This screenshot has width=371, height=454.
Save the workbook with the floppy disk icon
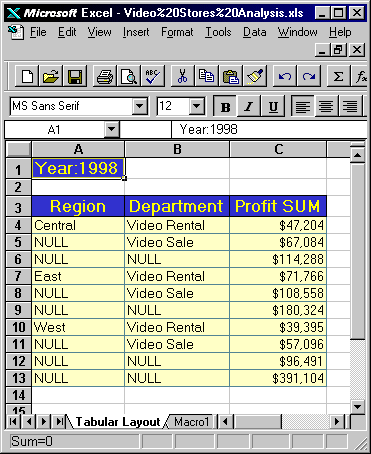coord(75,76)
